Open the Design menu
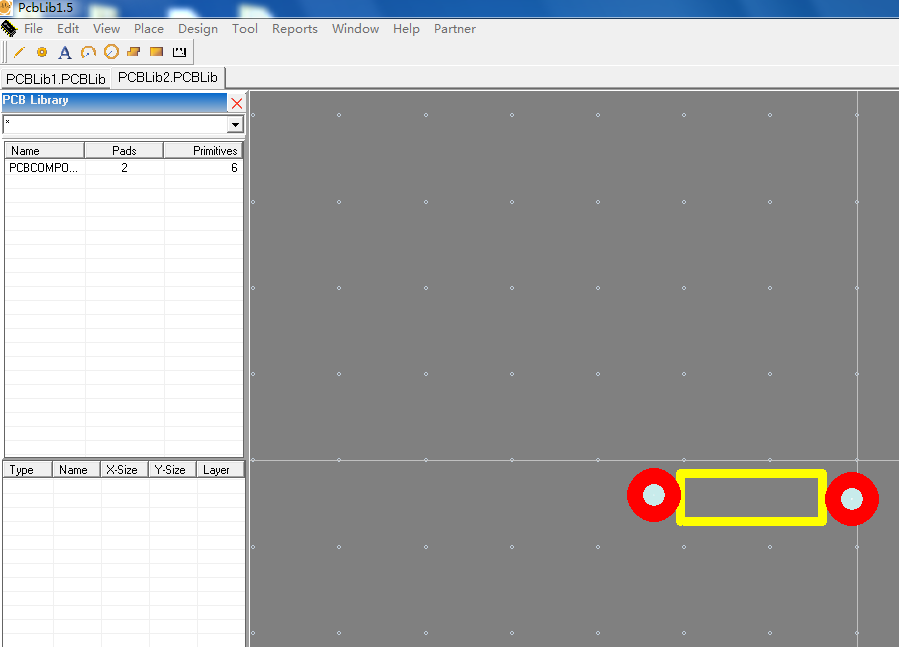 (x=198, y=29)
